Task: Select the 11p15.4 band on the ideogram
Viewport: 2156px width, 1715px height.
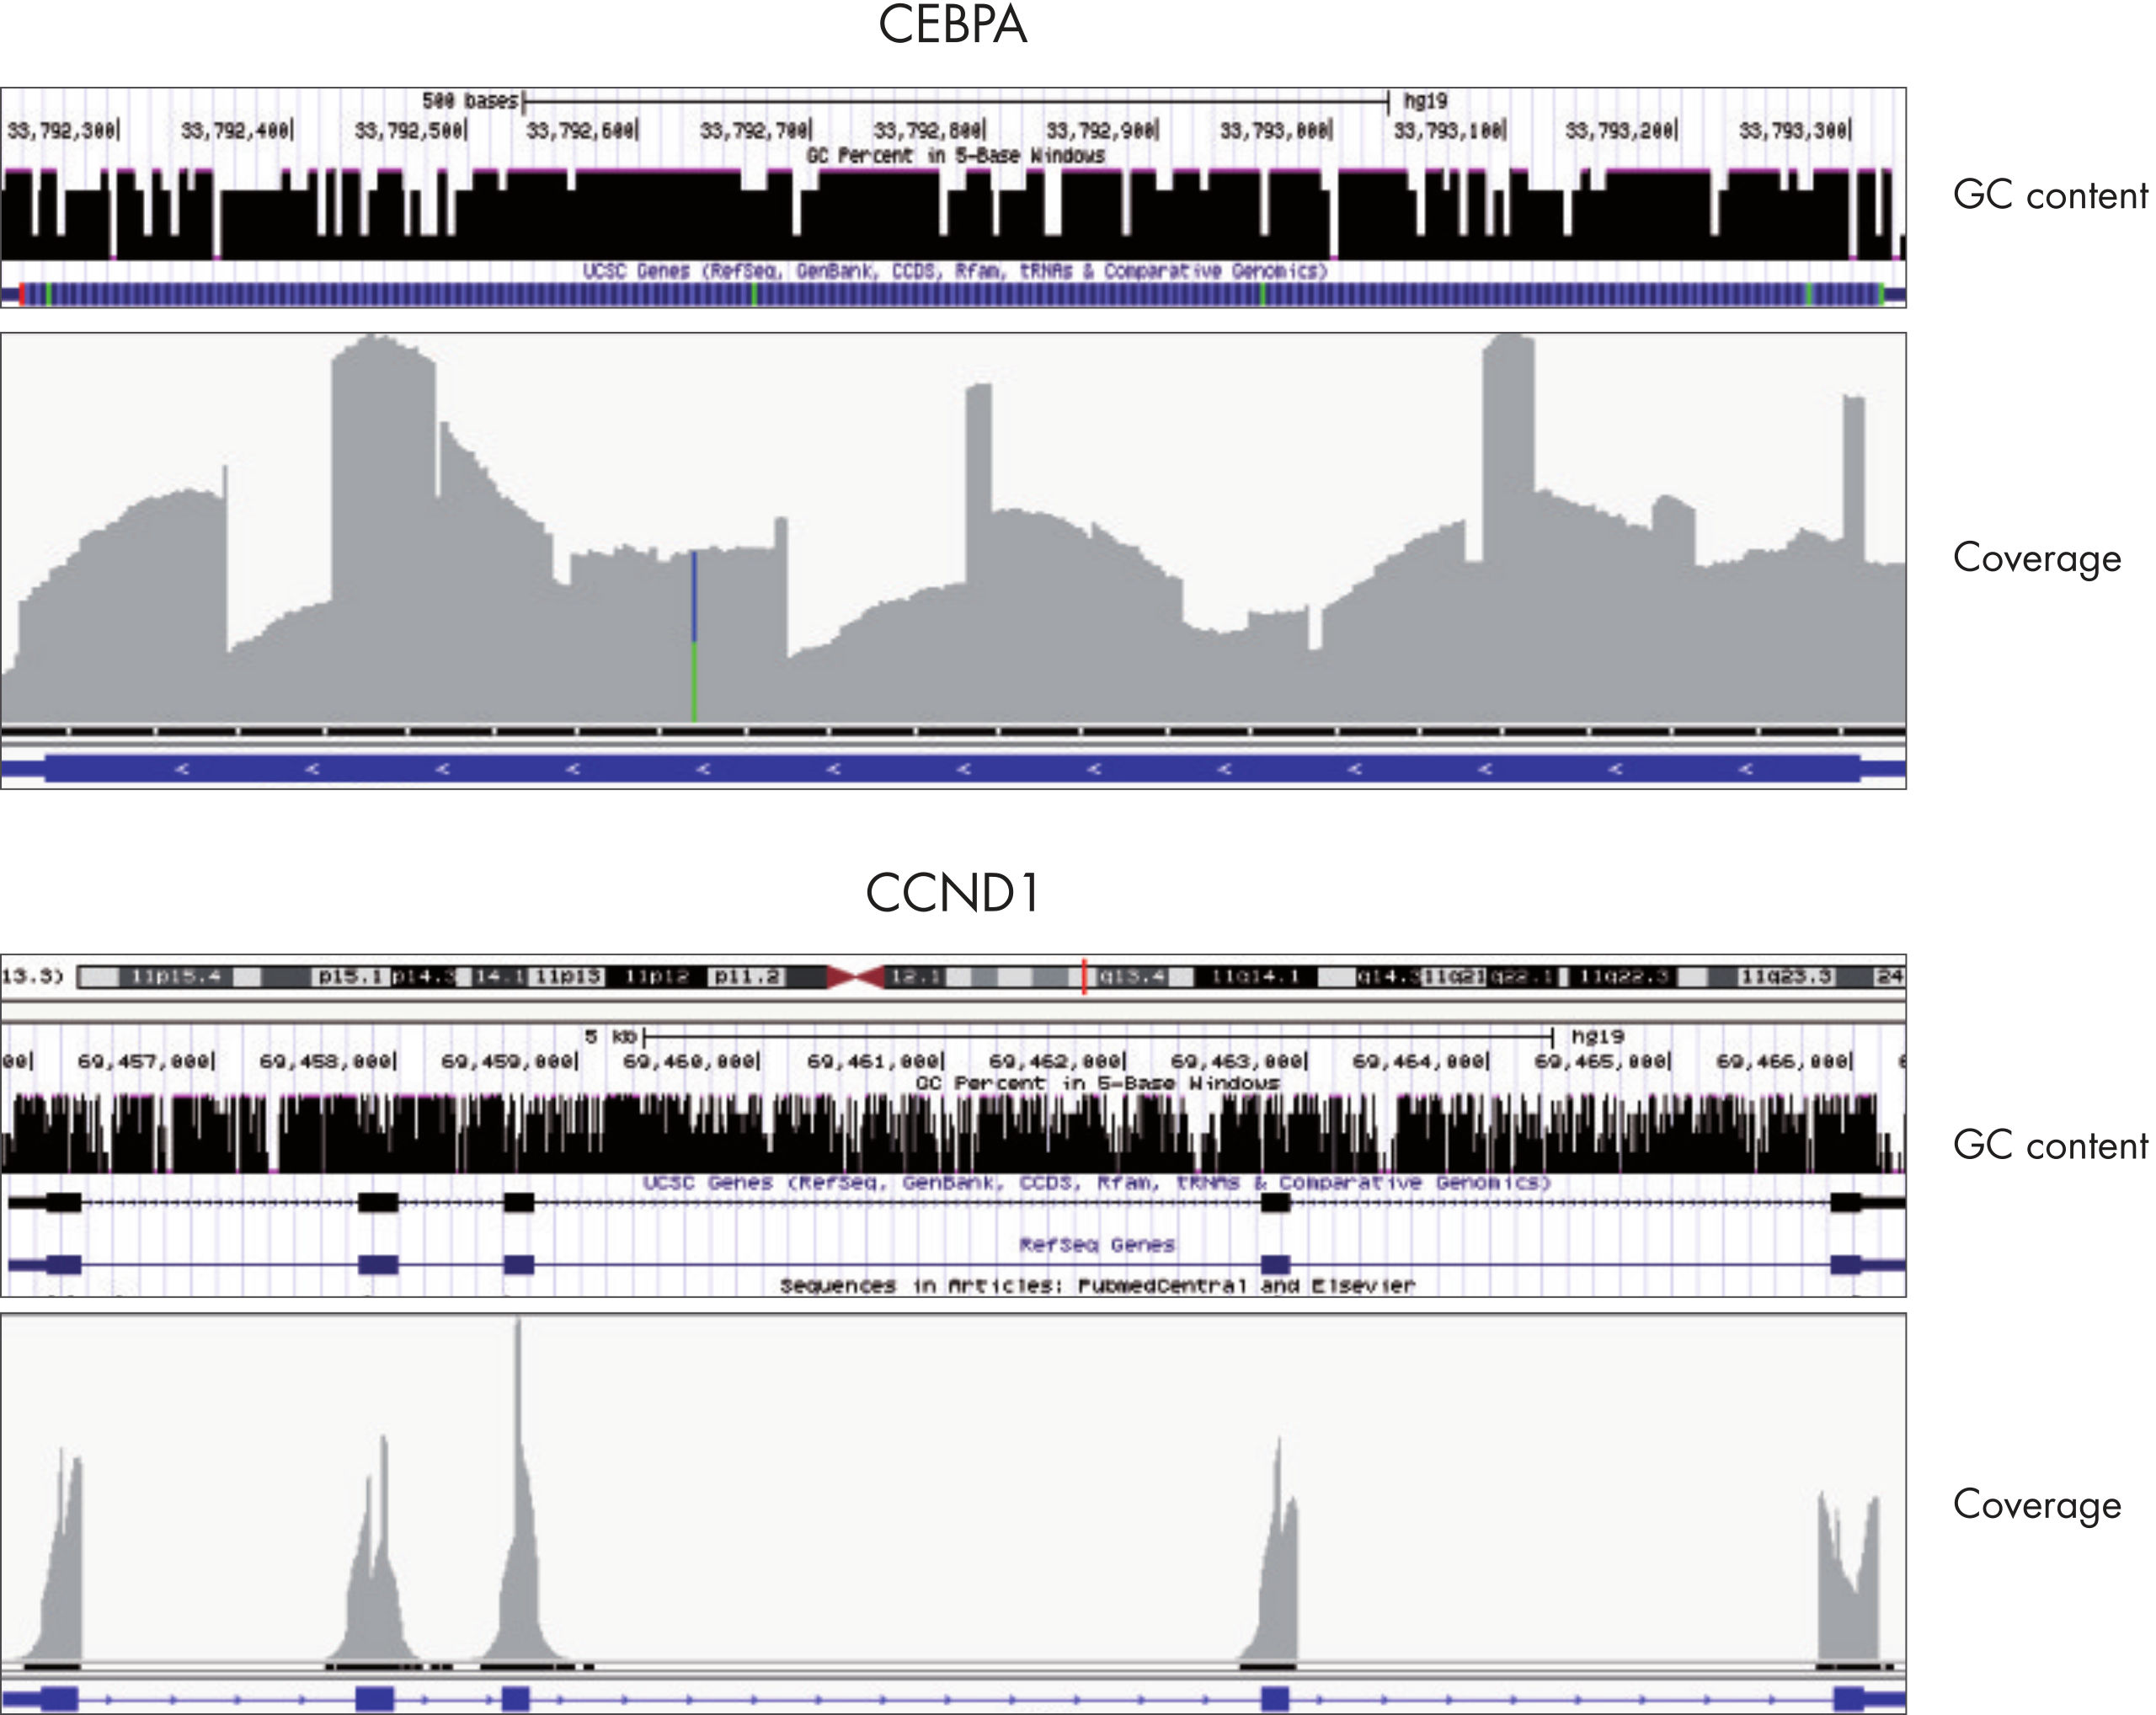Action: click(176, 977)
